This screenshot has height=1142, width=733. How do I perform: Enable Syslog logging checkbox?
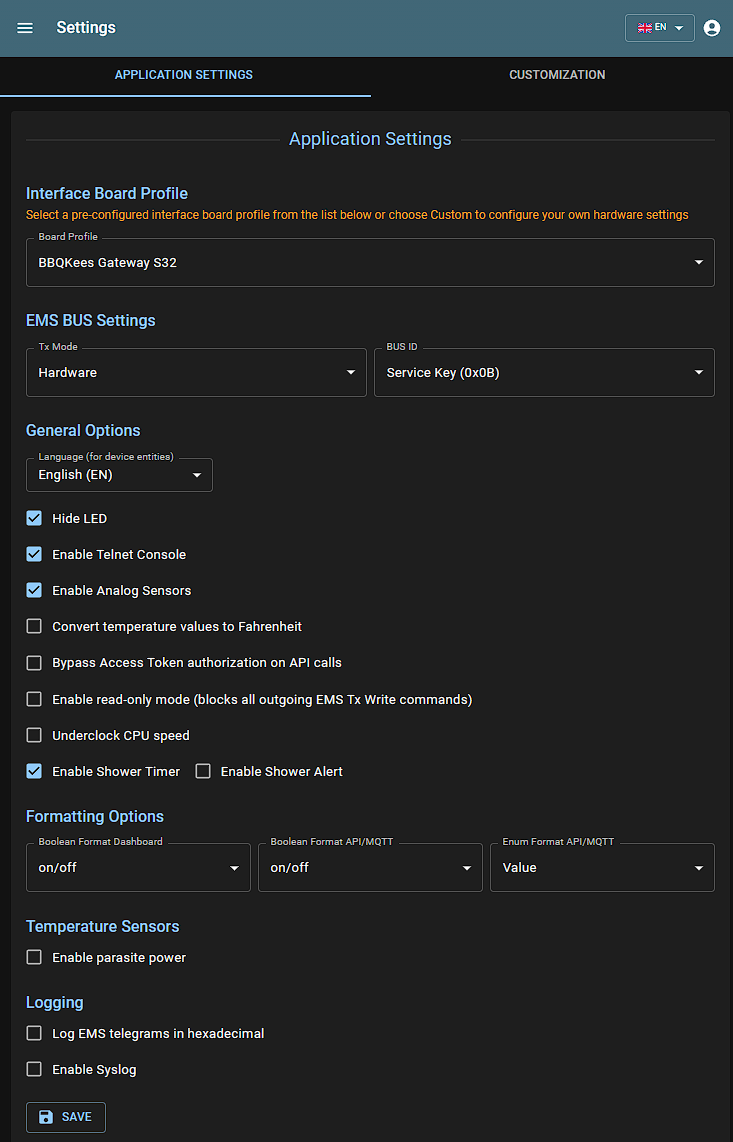34,1069
